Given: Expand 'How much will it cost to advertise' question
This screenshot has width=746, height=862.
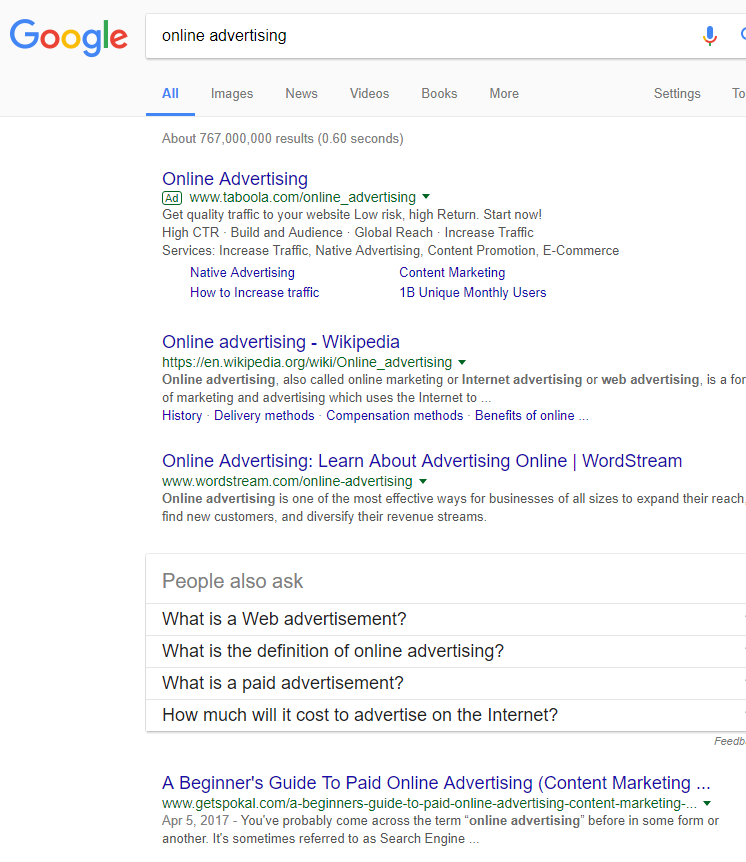Looking at the screenshot, I should tap(446, 715).
